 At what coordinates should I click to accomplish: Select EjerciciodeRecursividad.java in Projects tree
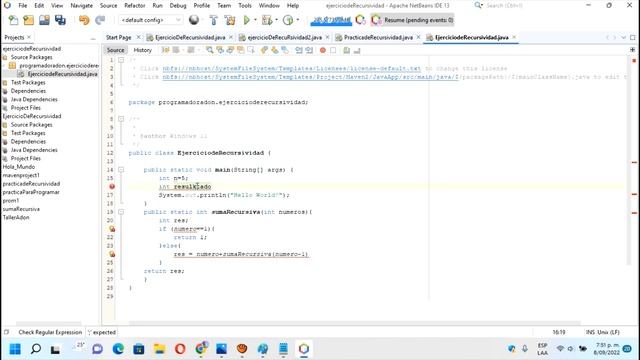coord(62,74)
